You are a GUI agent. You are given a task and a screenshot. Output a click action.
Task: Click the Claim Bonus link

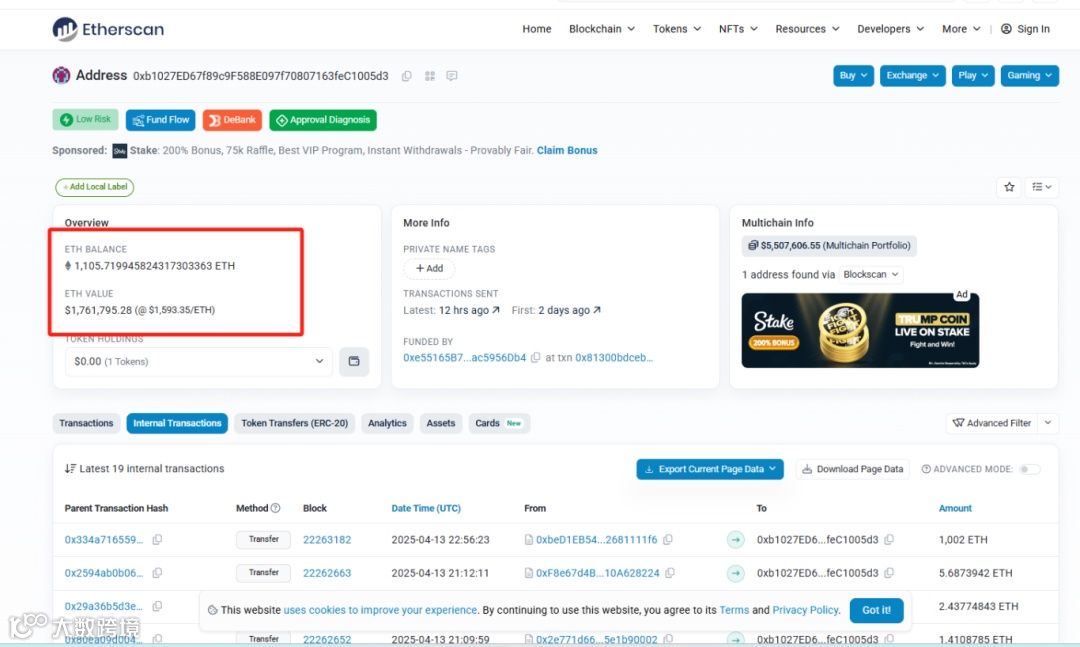pyautogui.click(x=567, y=150)
